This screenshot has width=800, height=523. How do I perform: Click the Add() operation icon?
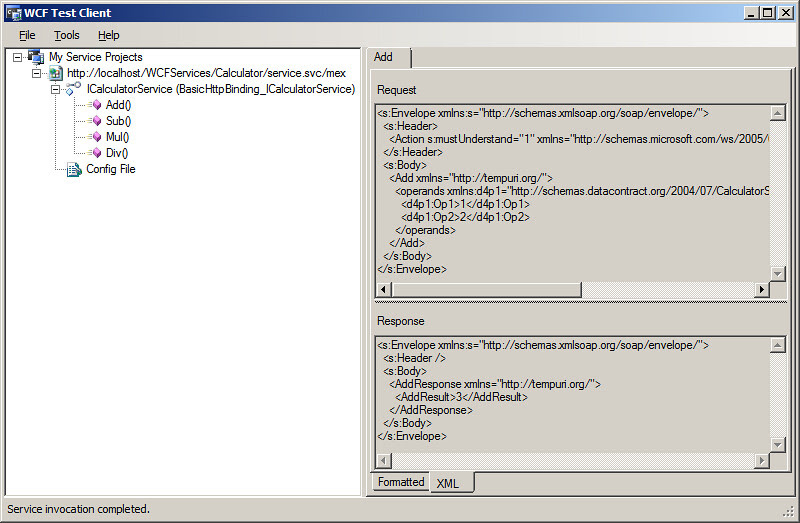[95, 105]
